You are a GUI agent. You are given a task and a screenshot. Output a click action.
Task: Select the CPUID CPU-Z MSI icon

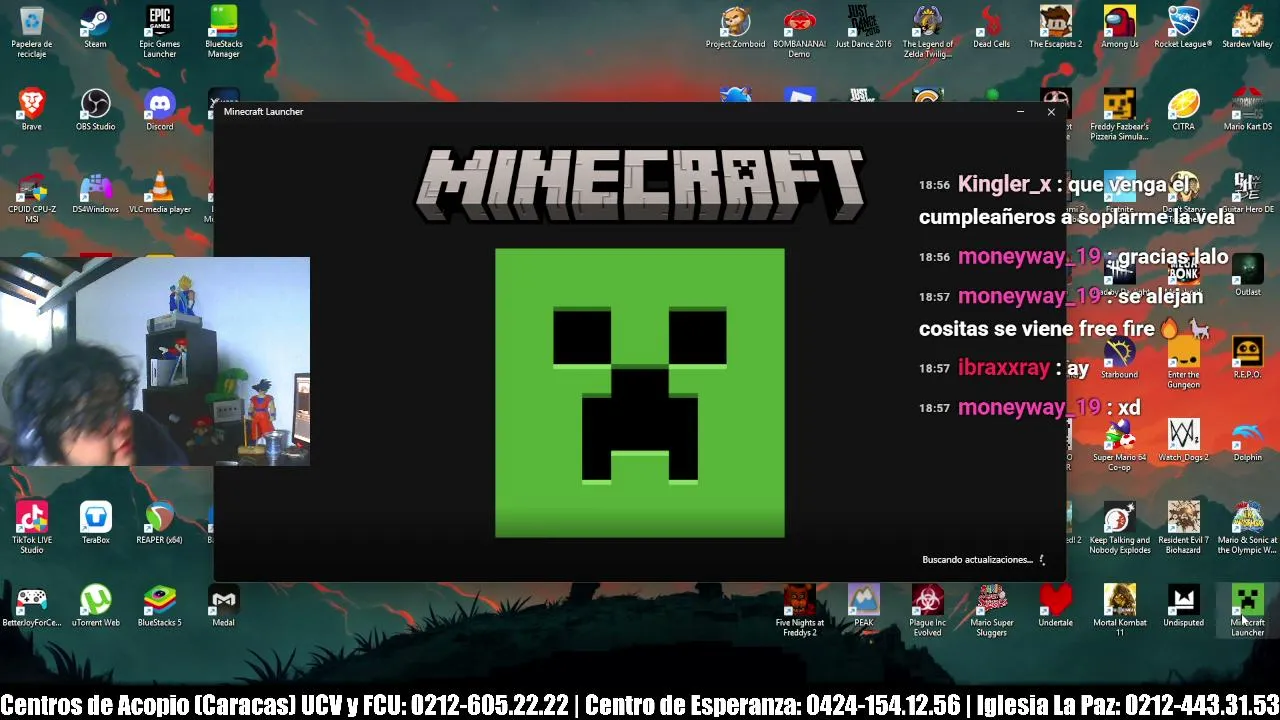[32, 198]
